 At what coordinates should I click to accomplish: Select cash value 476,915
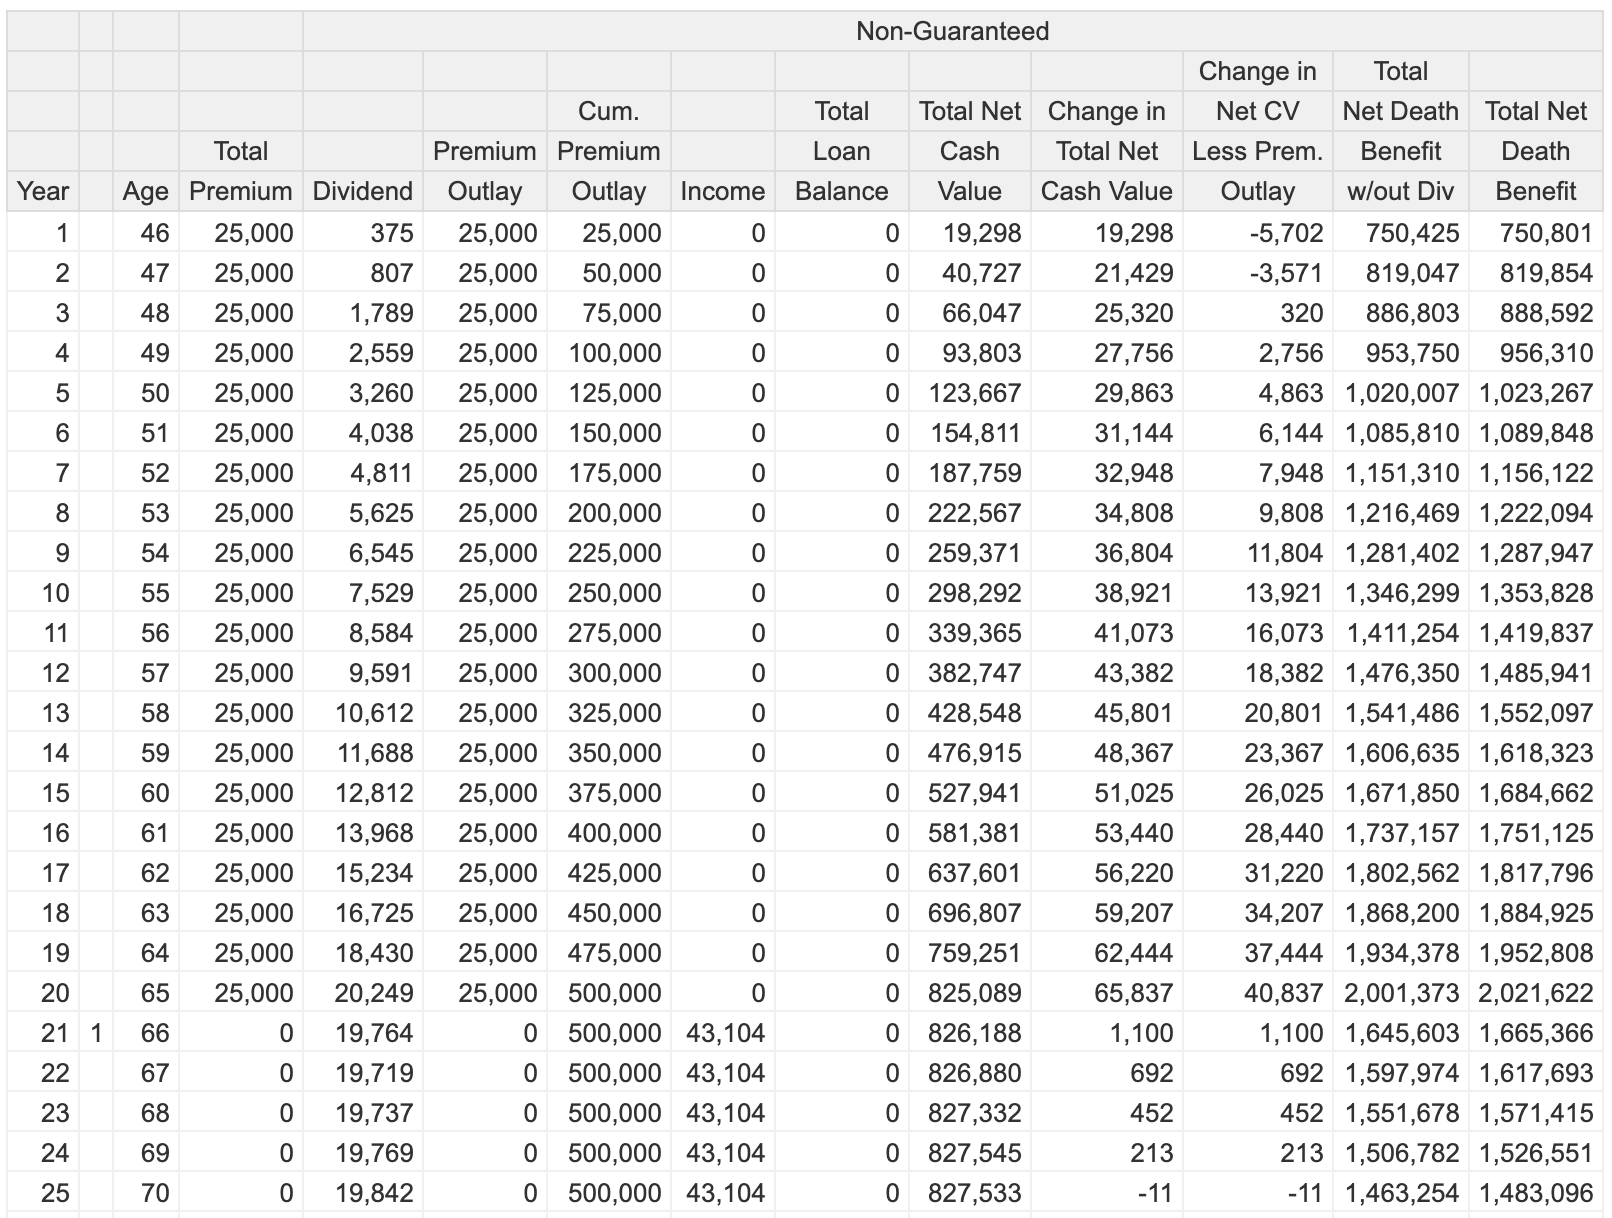point(970,753)
